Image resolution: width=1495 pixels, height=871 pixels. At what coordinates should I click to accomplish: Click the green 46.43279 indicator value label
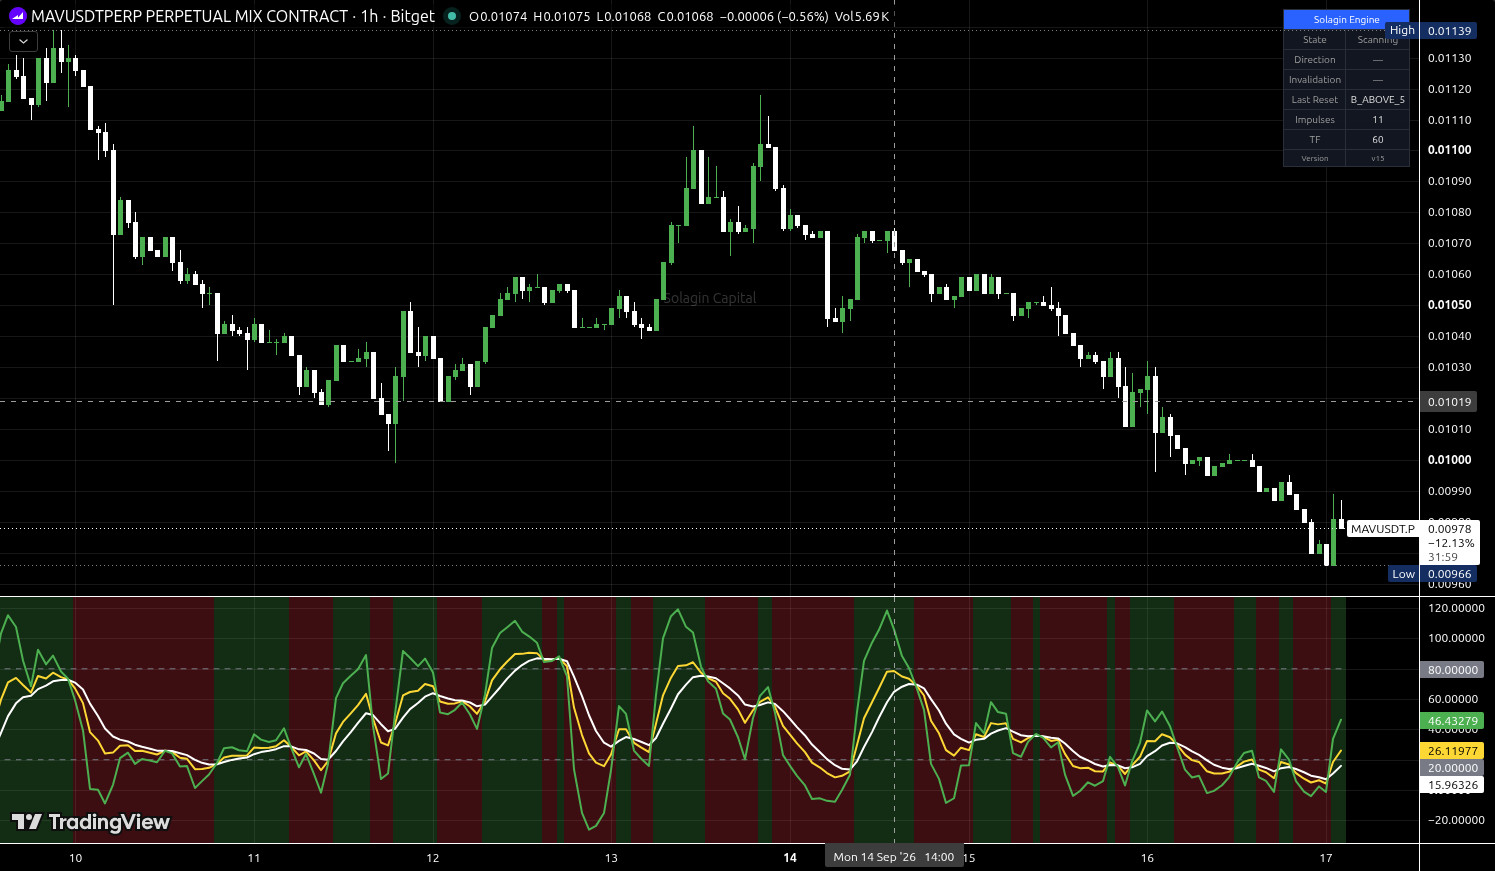(1452, 721)
